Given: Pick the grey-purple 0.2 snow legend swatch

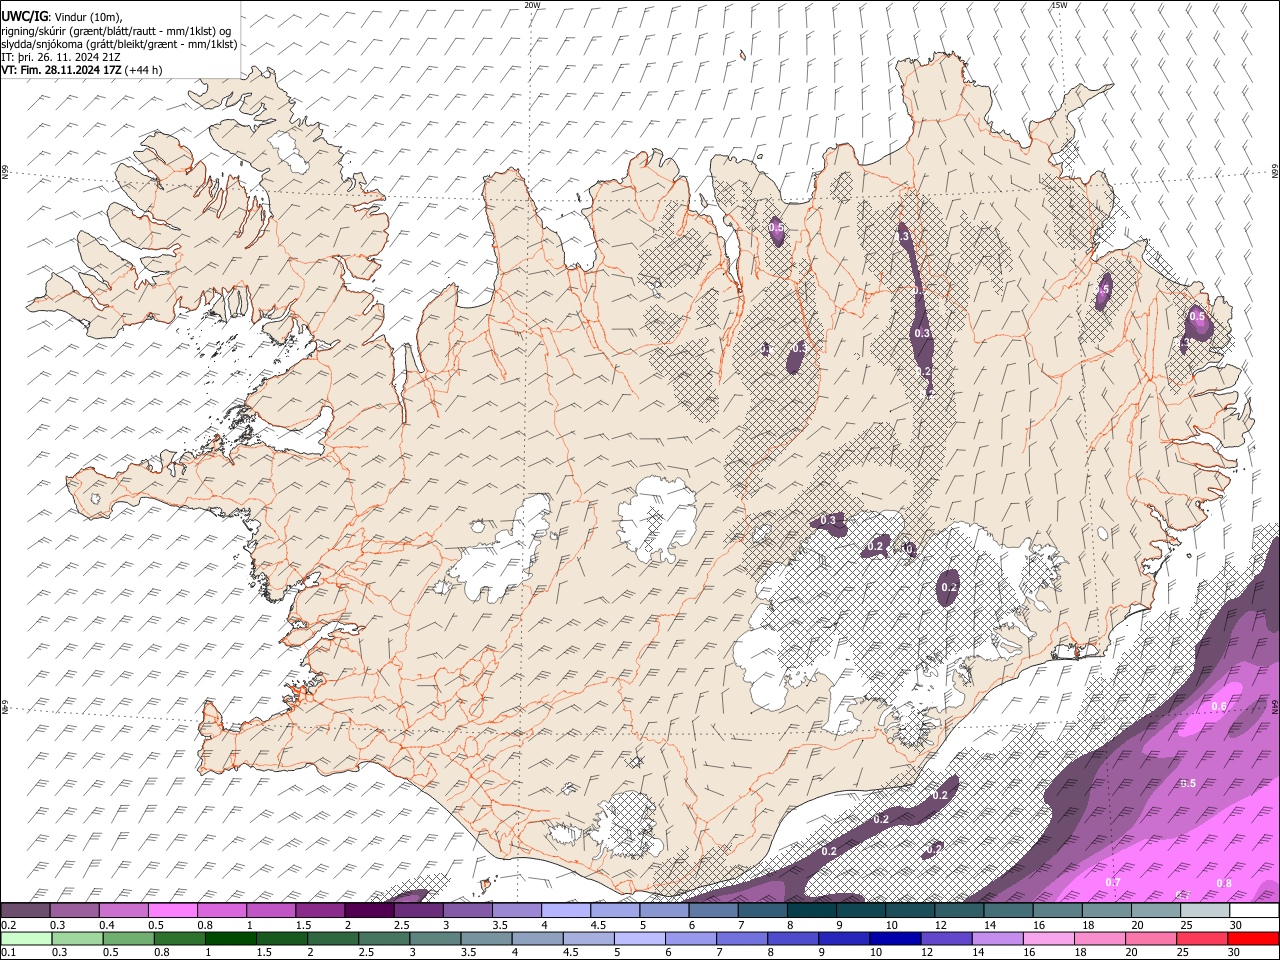Looking at the screenshot, I should pos(25,910).
